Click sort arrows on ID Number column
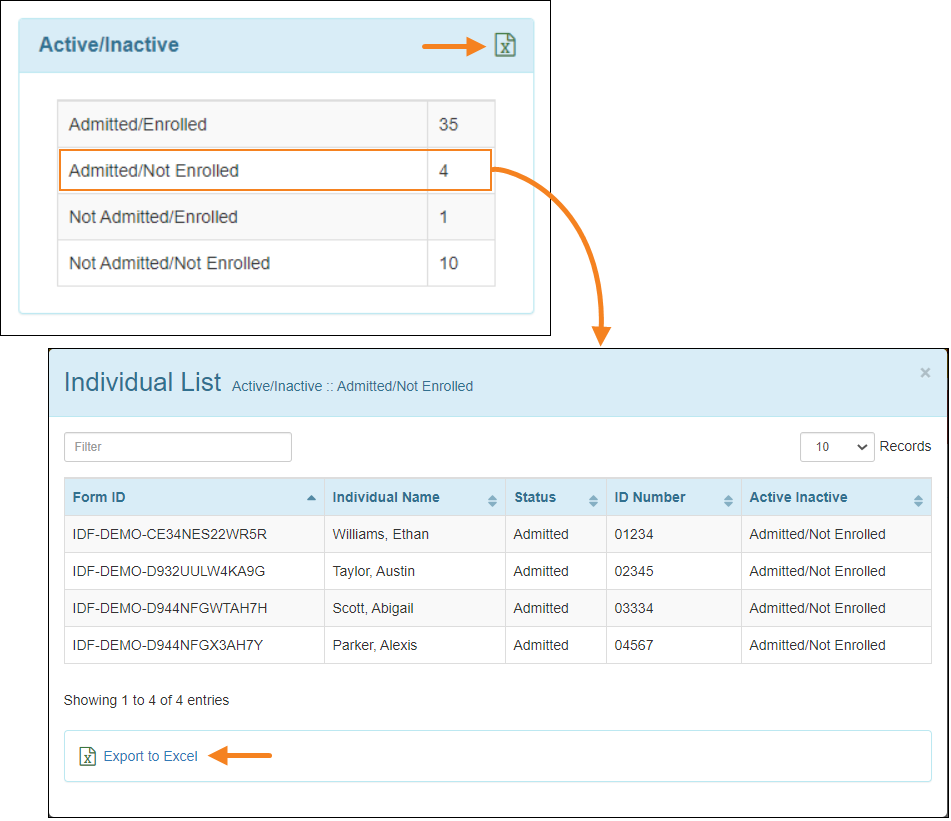 tap(728, 499)
